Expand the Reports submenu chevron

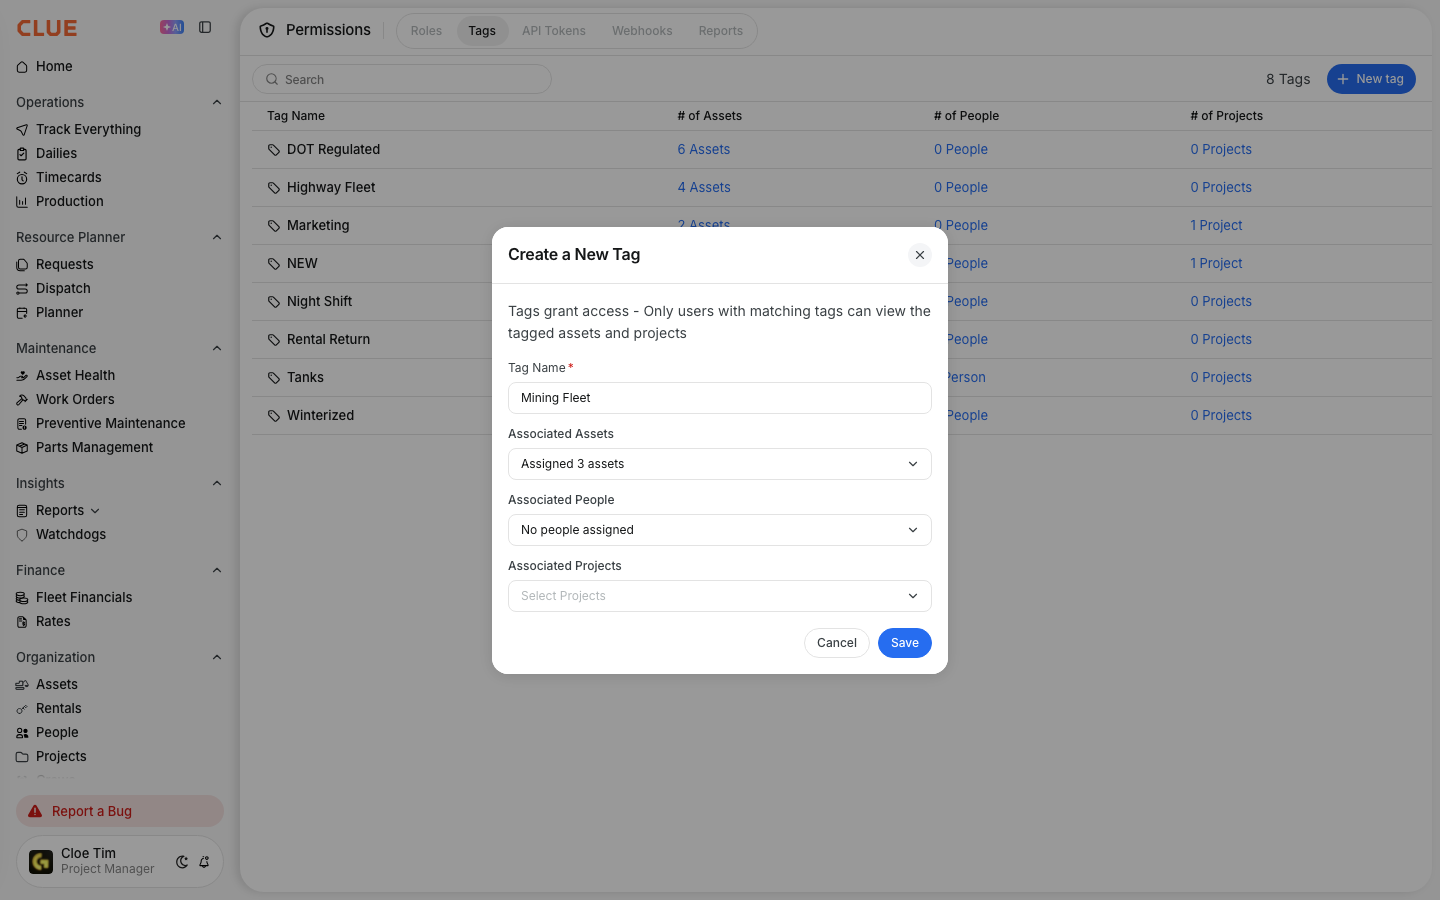[x=95, y=511]
